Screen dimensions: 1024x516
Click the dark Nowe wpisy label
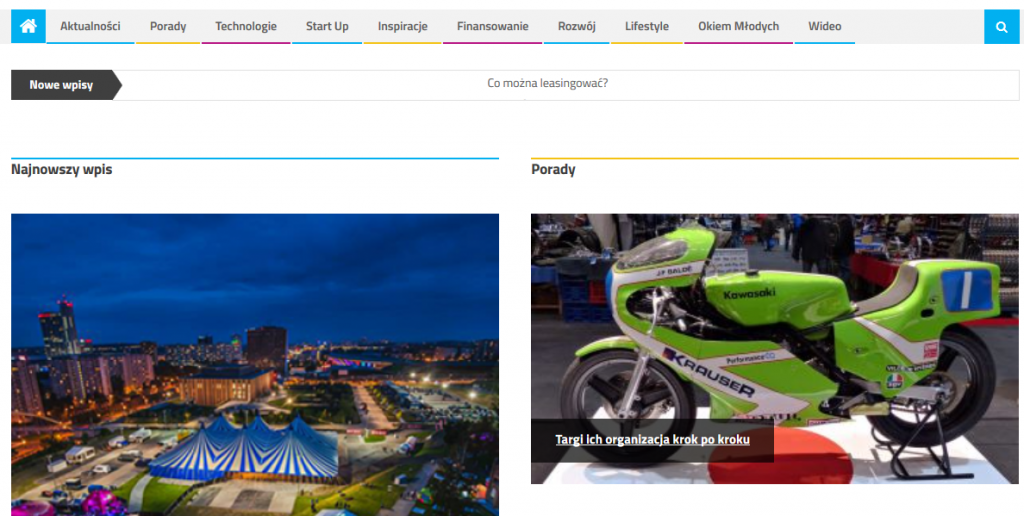click(x=61, y=85)
